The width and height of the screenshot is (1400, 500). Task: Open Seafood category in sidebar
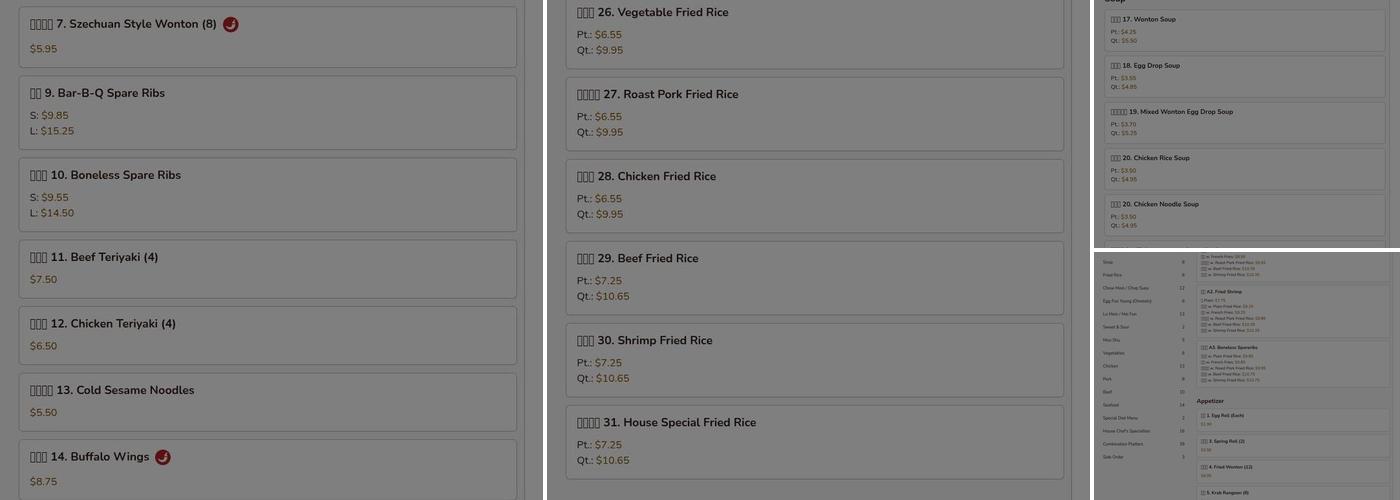coord(1112,404)
